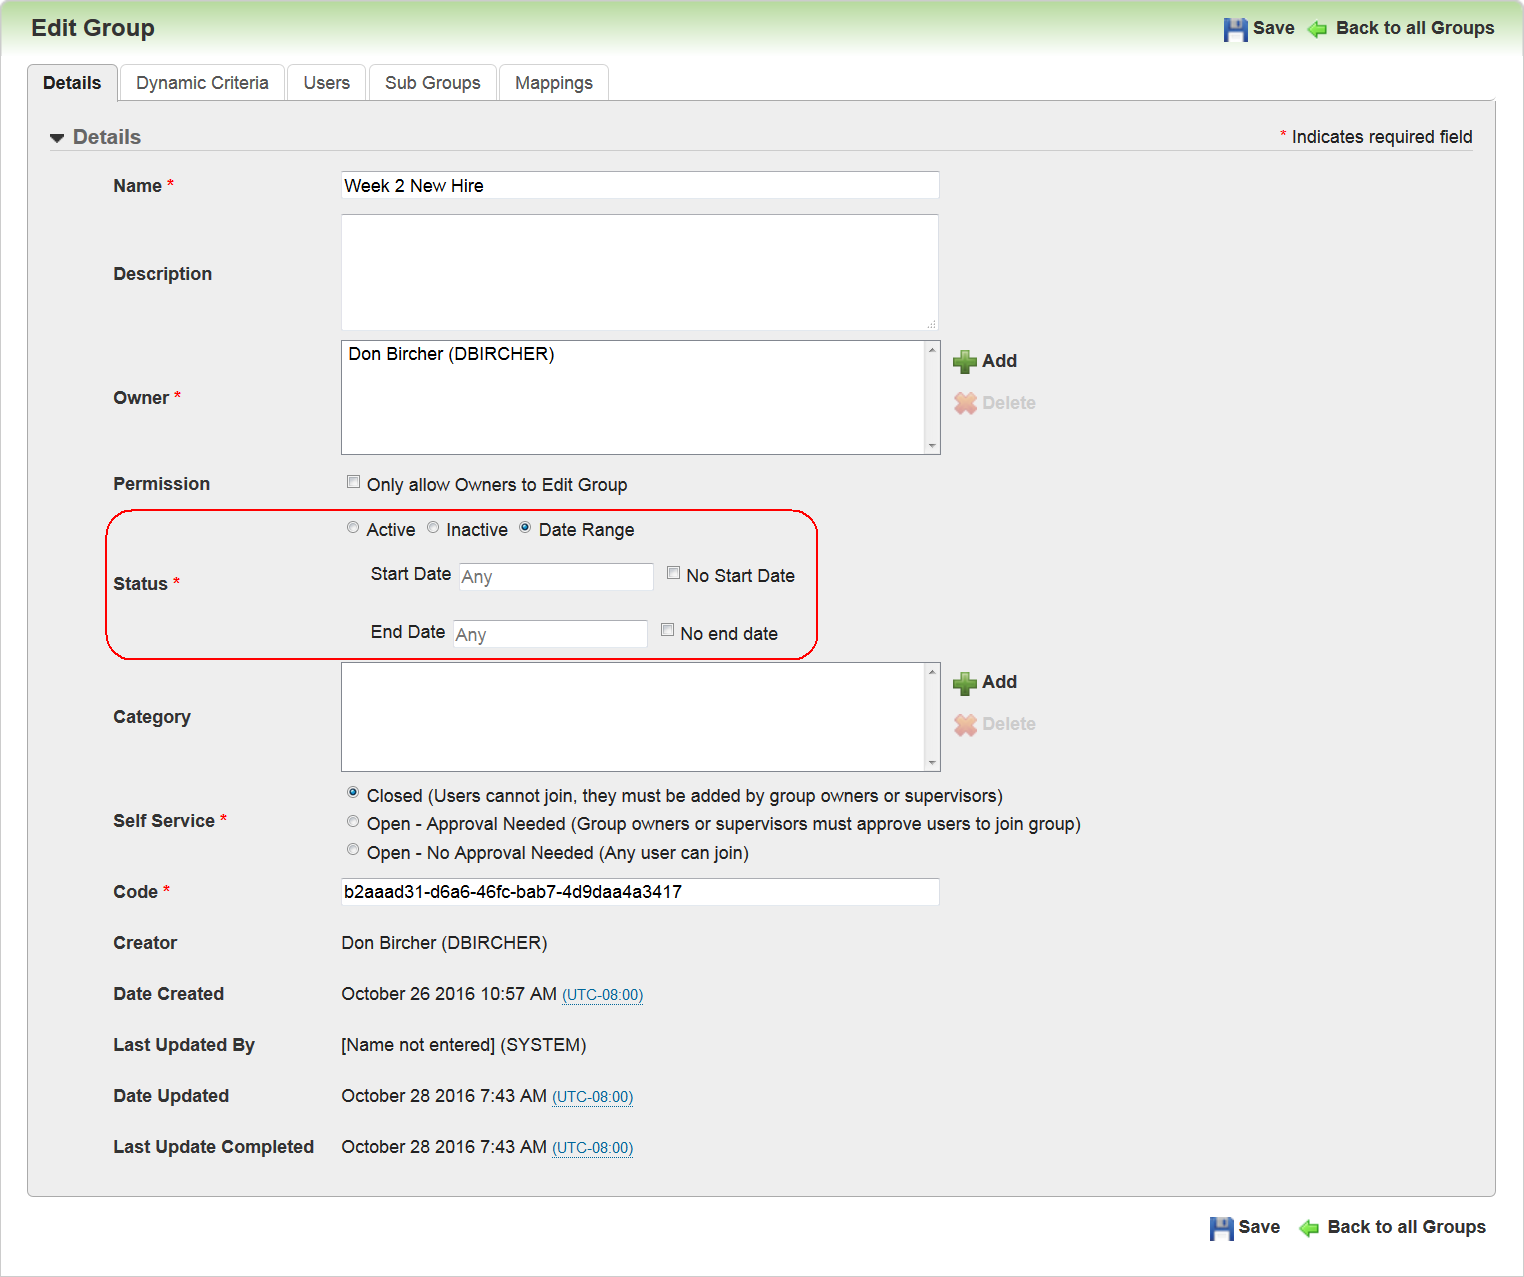This screenshot has height=1277, width=1524.
Task: Check the No Start Date checkbox
Action: [674, 573]
